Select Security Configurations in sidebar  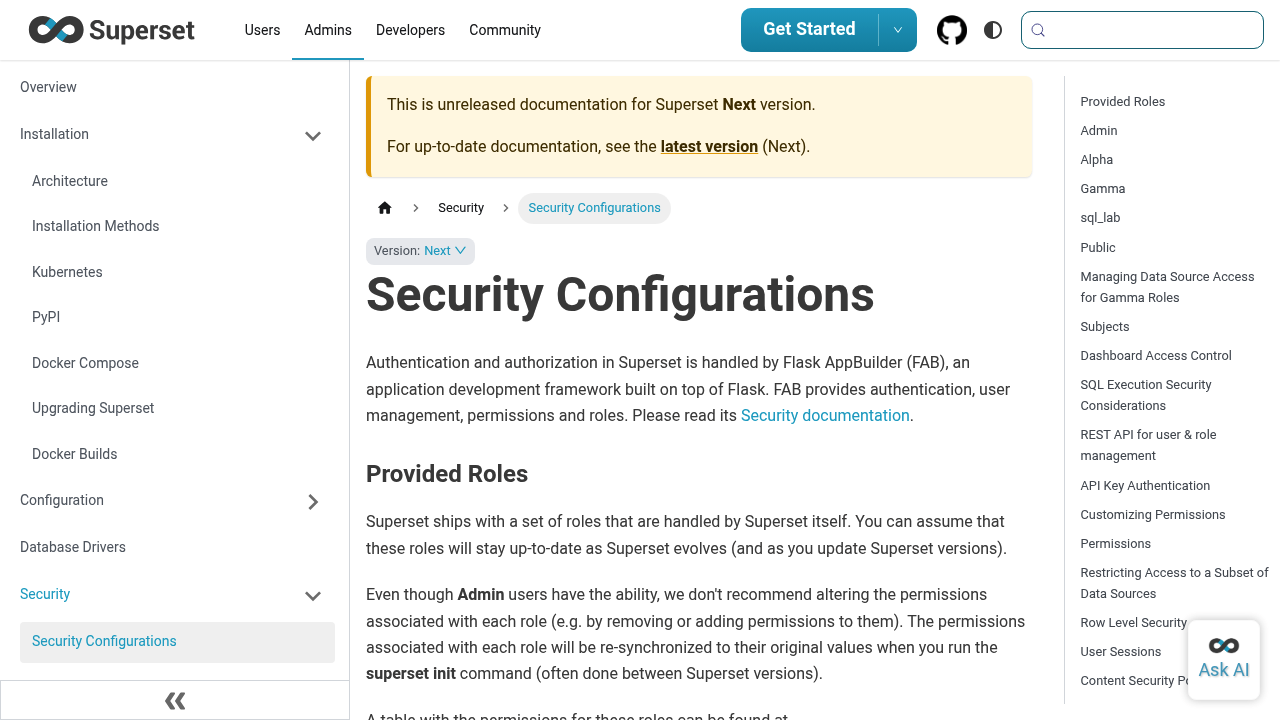point(177,642)
